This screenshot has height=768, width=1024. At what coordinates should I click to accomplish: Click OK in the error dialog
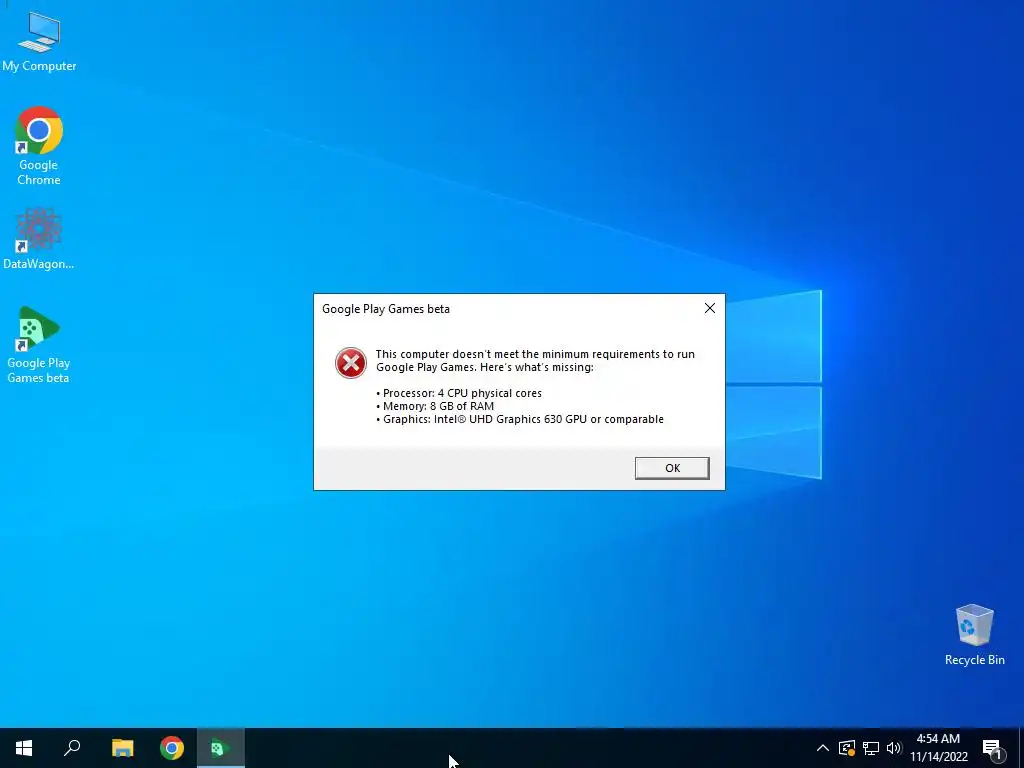[x=672, y=468]
